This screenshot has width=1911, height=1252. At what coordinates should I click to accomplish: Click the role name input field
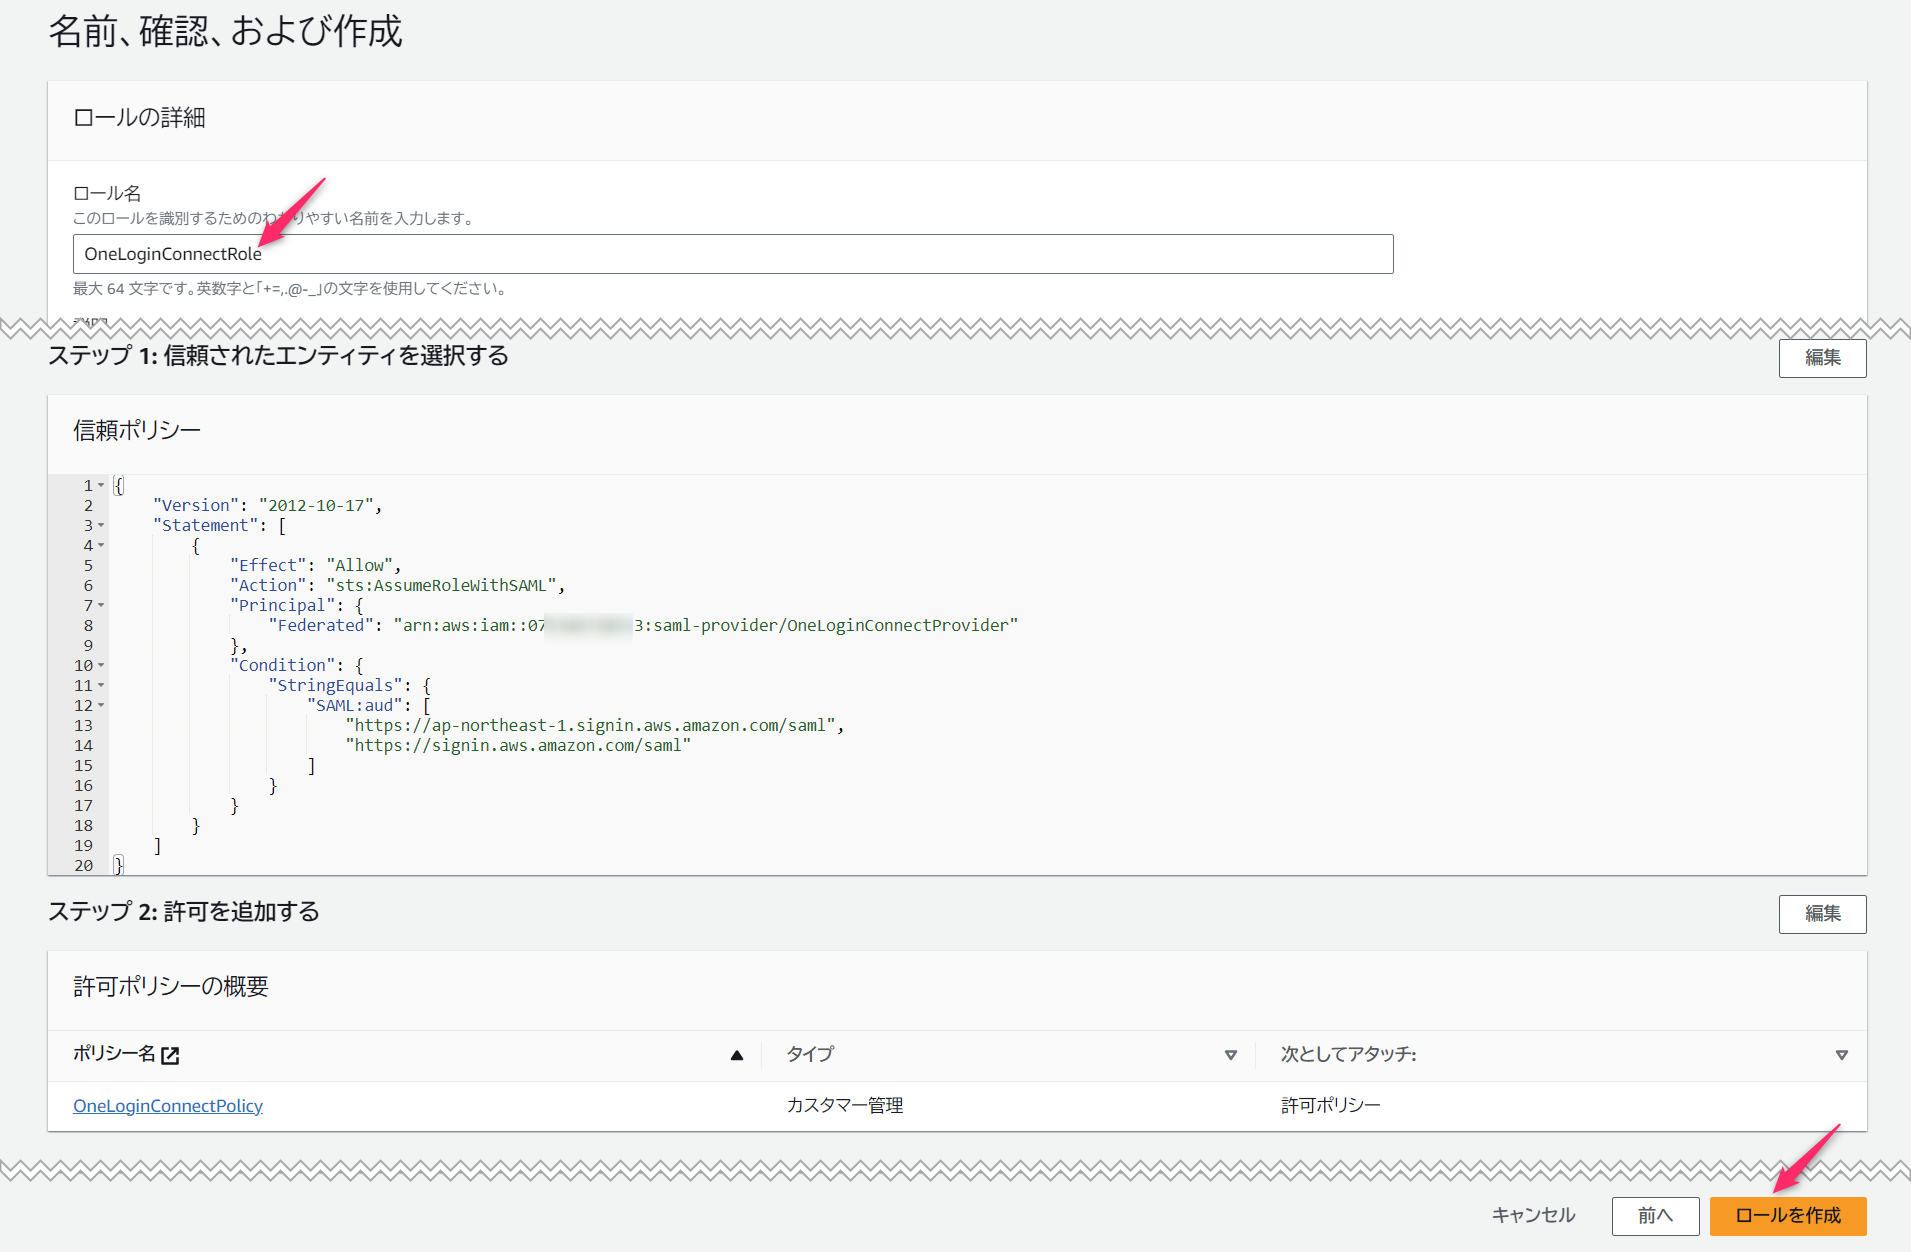click(x=733, y=254)
